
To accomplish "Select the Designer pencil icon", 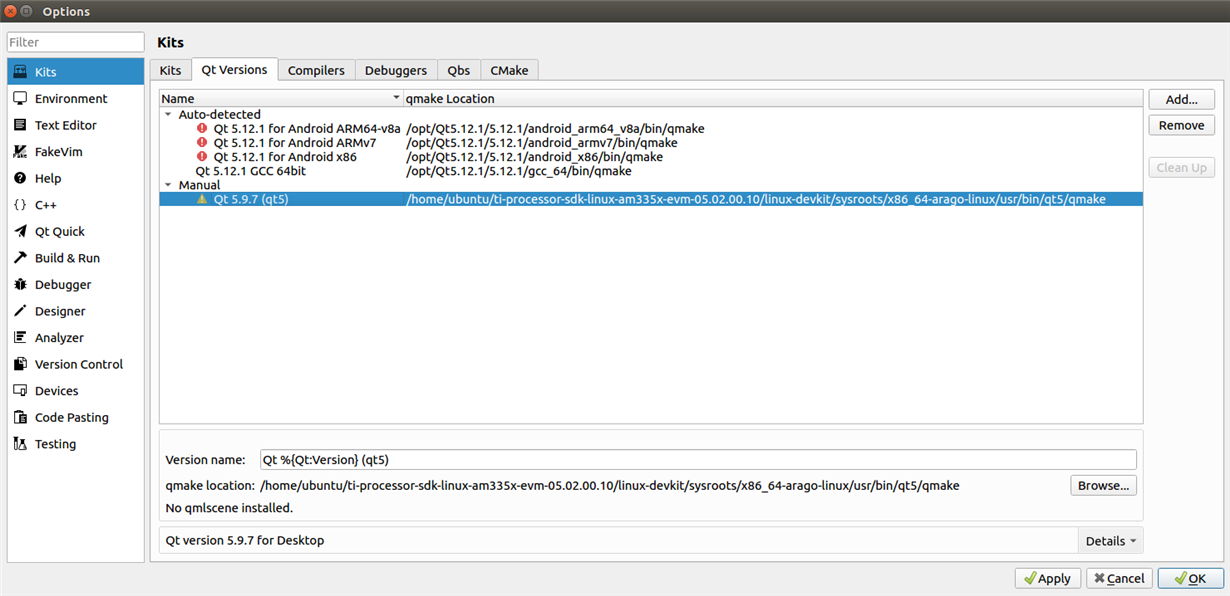I will point(20,311).
